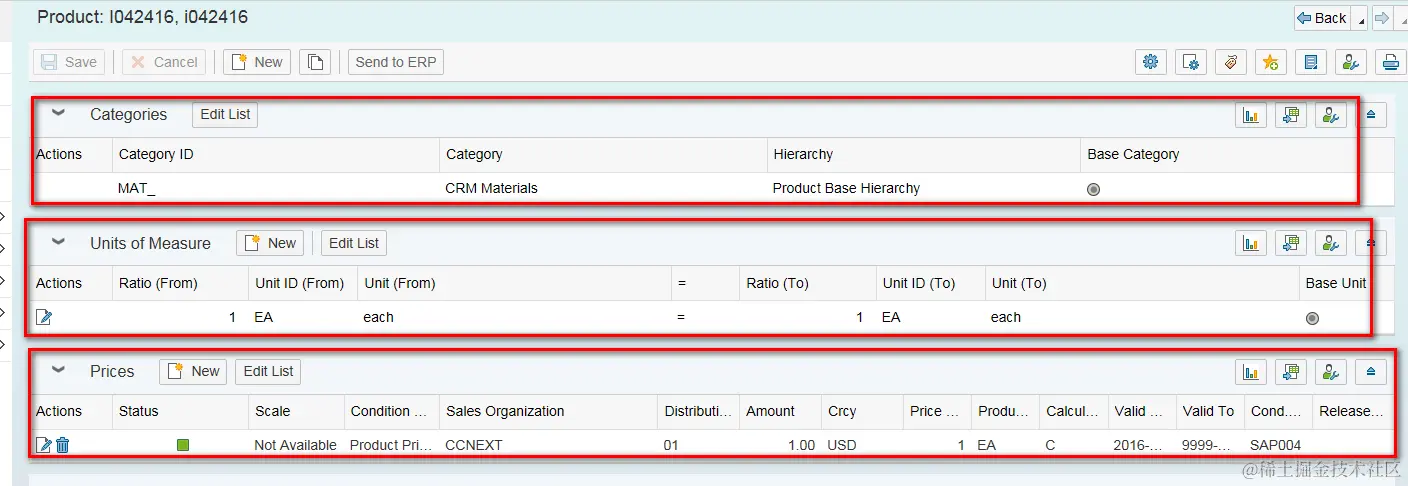Collapse the Units of Measure section chevron

(58, 242)
